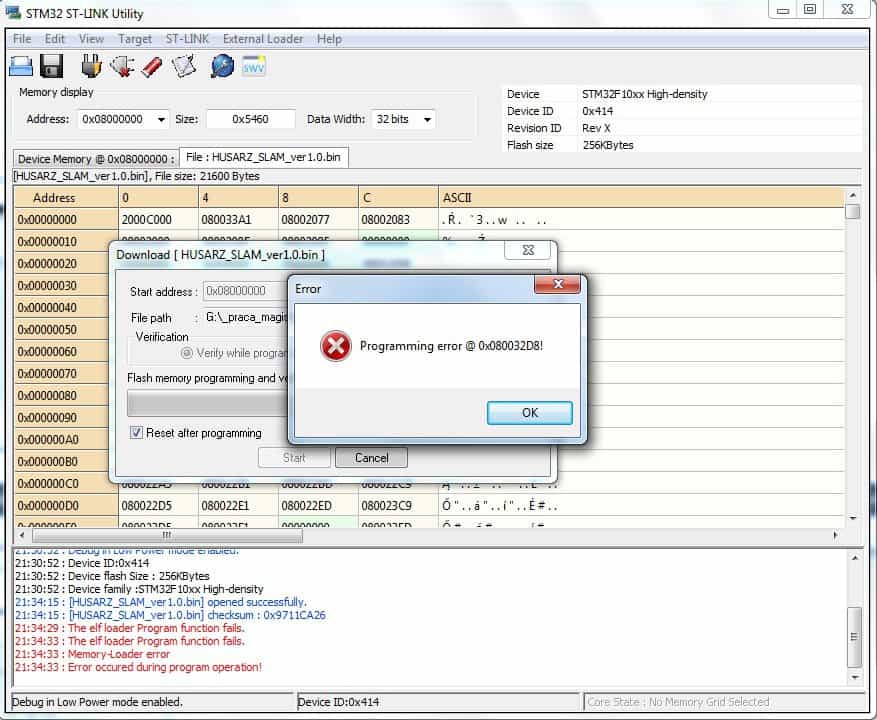Click the STM32 ST-LINK Utility title icon
877x720 pixels.
point(13,13)
